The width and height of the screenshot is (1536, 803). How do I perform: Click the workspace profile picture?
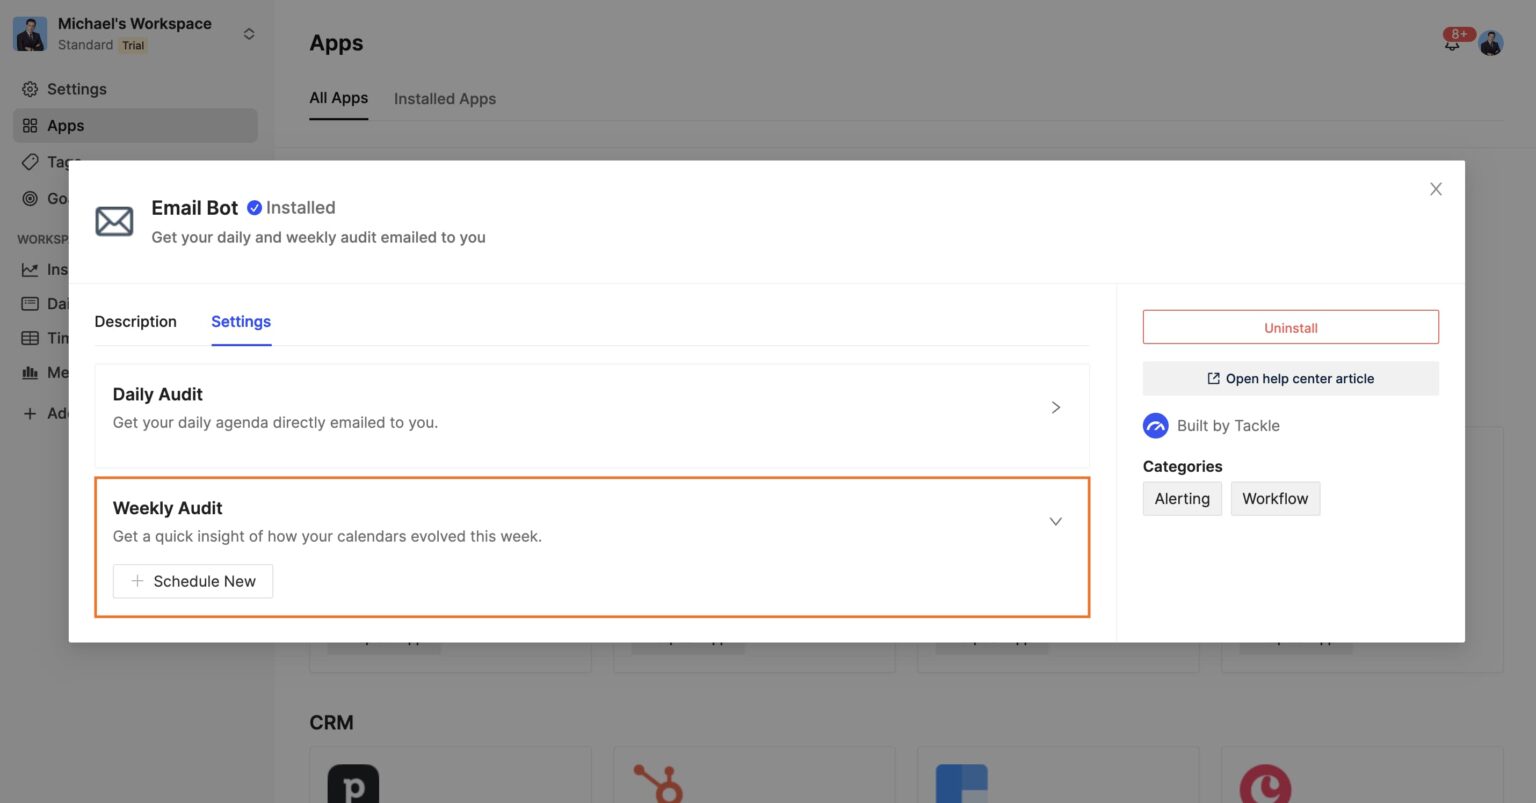coord(30,34)
